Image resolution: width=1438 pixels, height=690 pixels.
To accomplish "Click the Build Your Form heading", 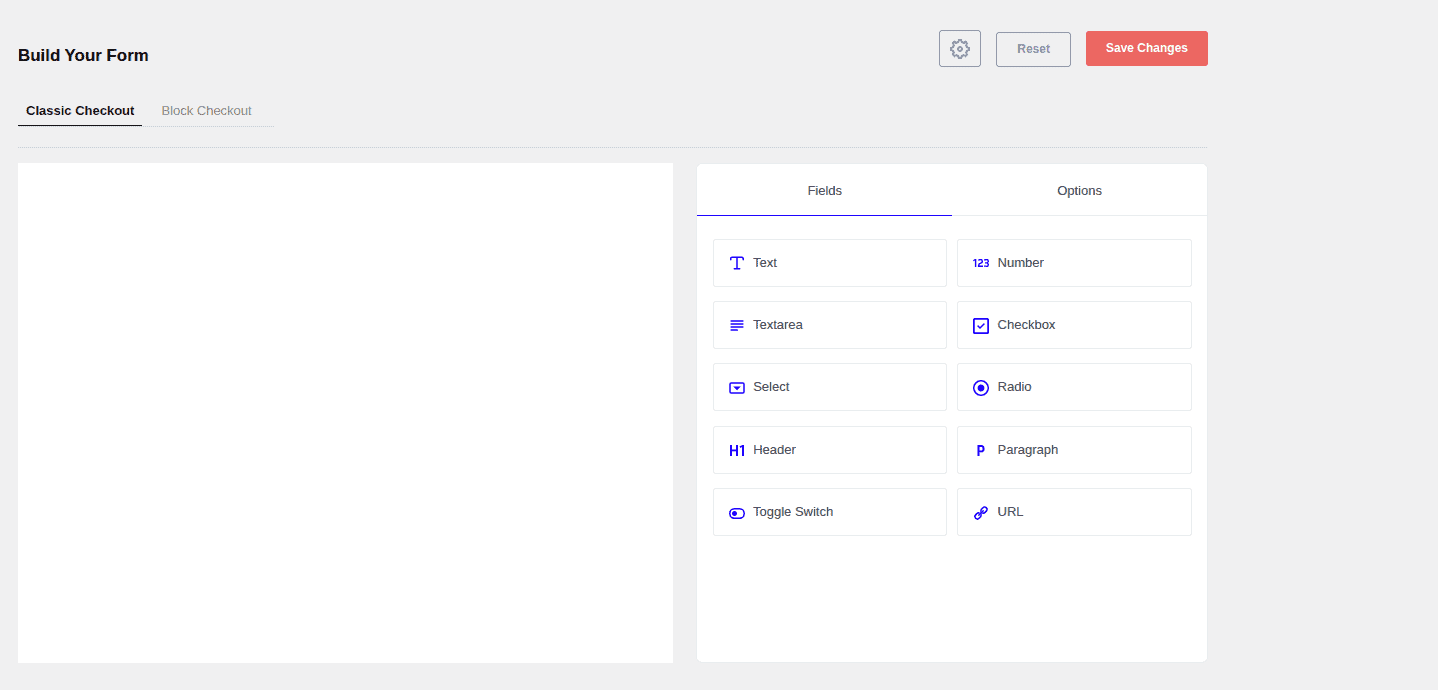I will coord(83,55).
